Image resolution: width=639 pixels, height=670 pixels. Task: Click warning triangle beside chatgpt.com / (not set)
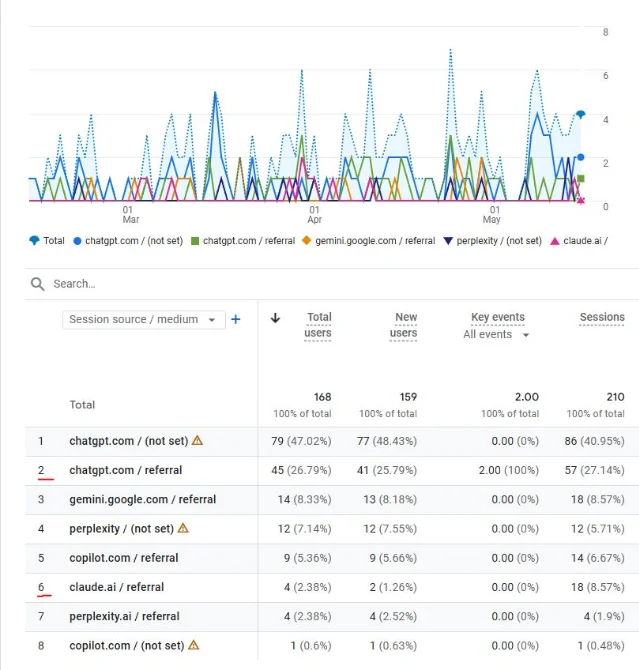197,440
